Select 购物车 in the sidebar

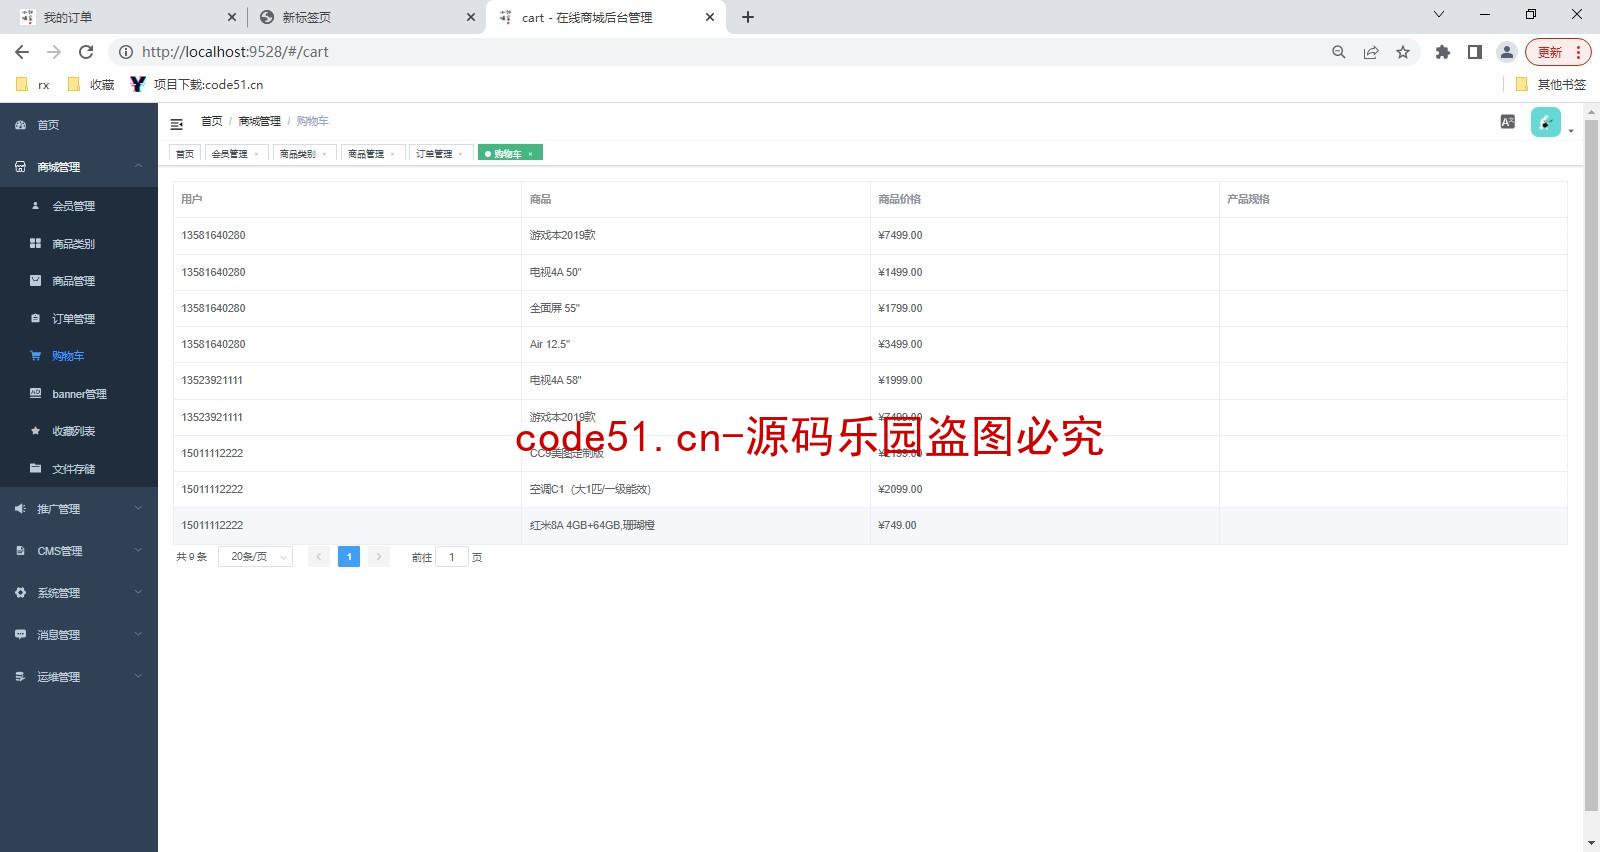tap(79, 356)
